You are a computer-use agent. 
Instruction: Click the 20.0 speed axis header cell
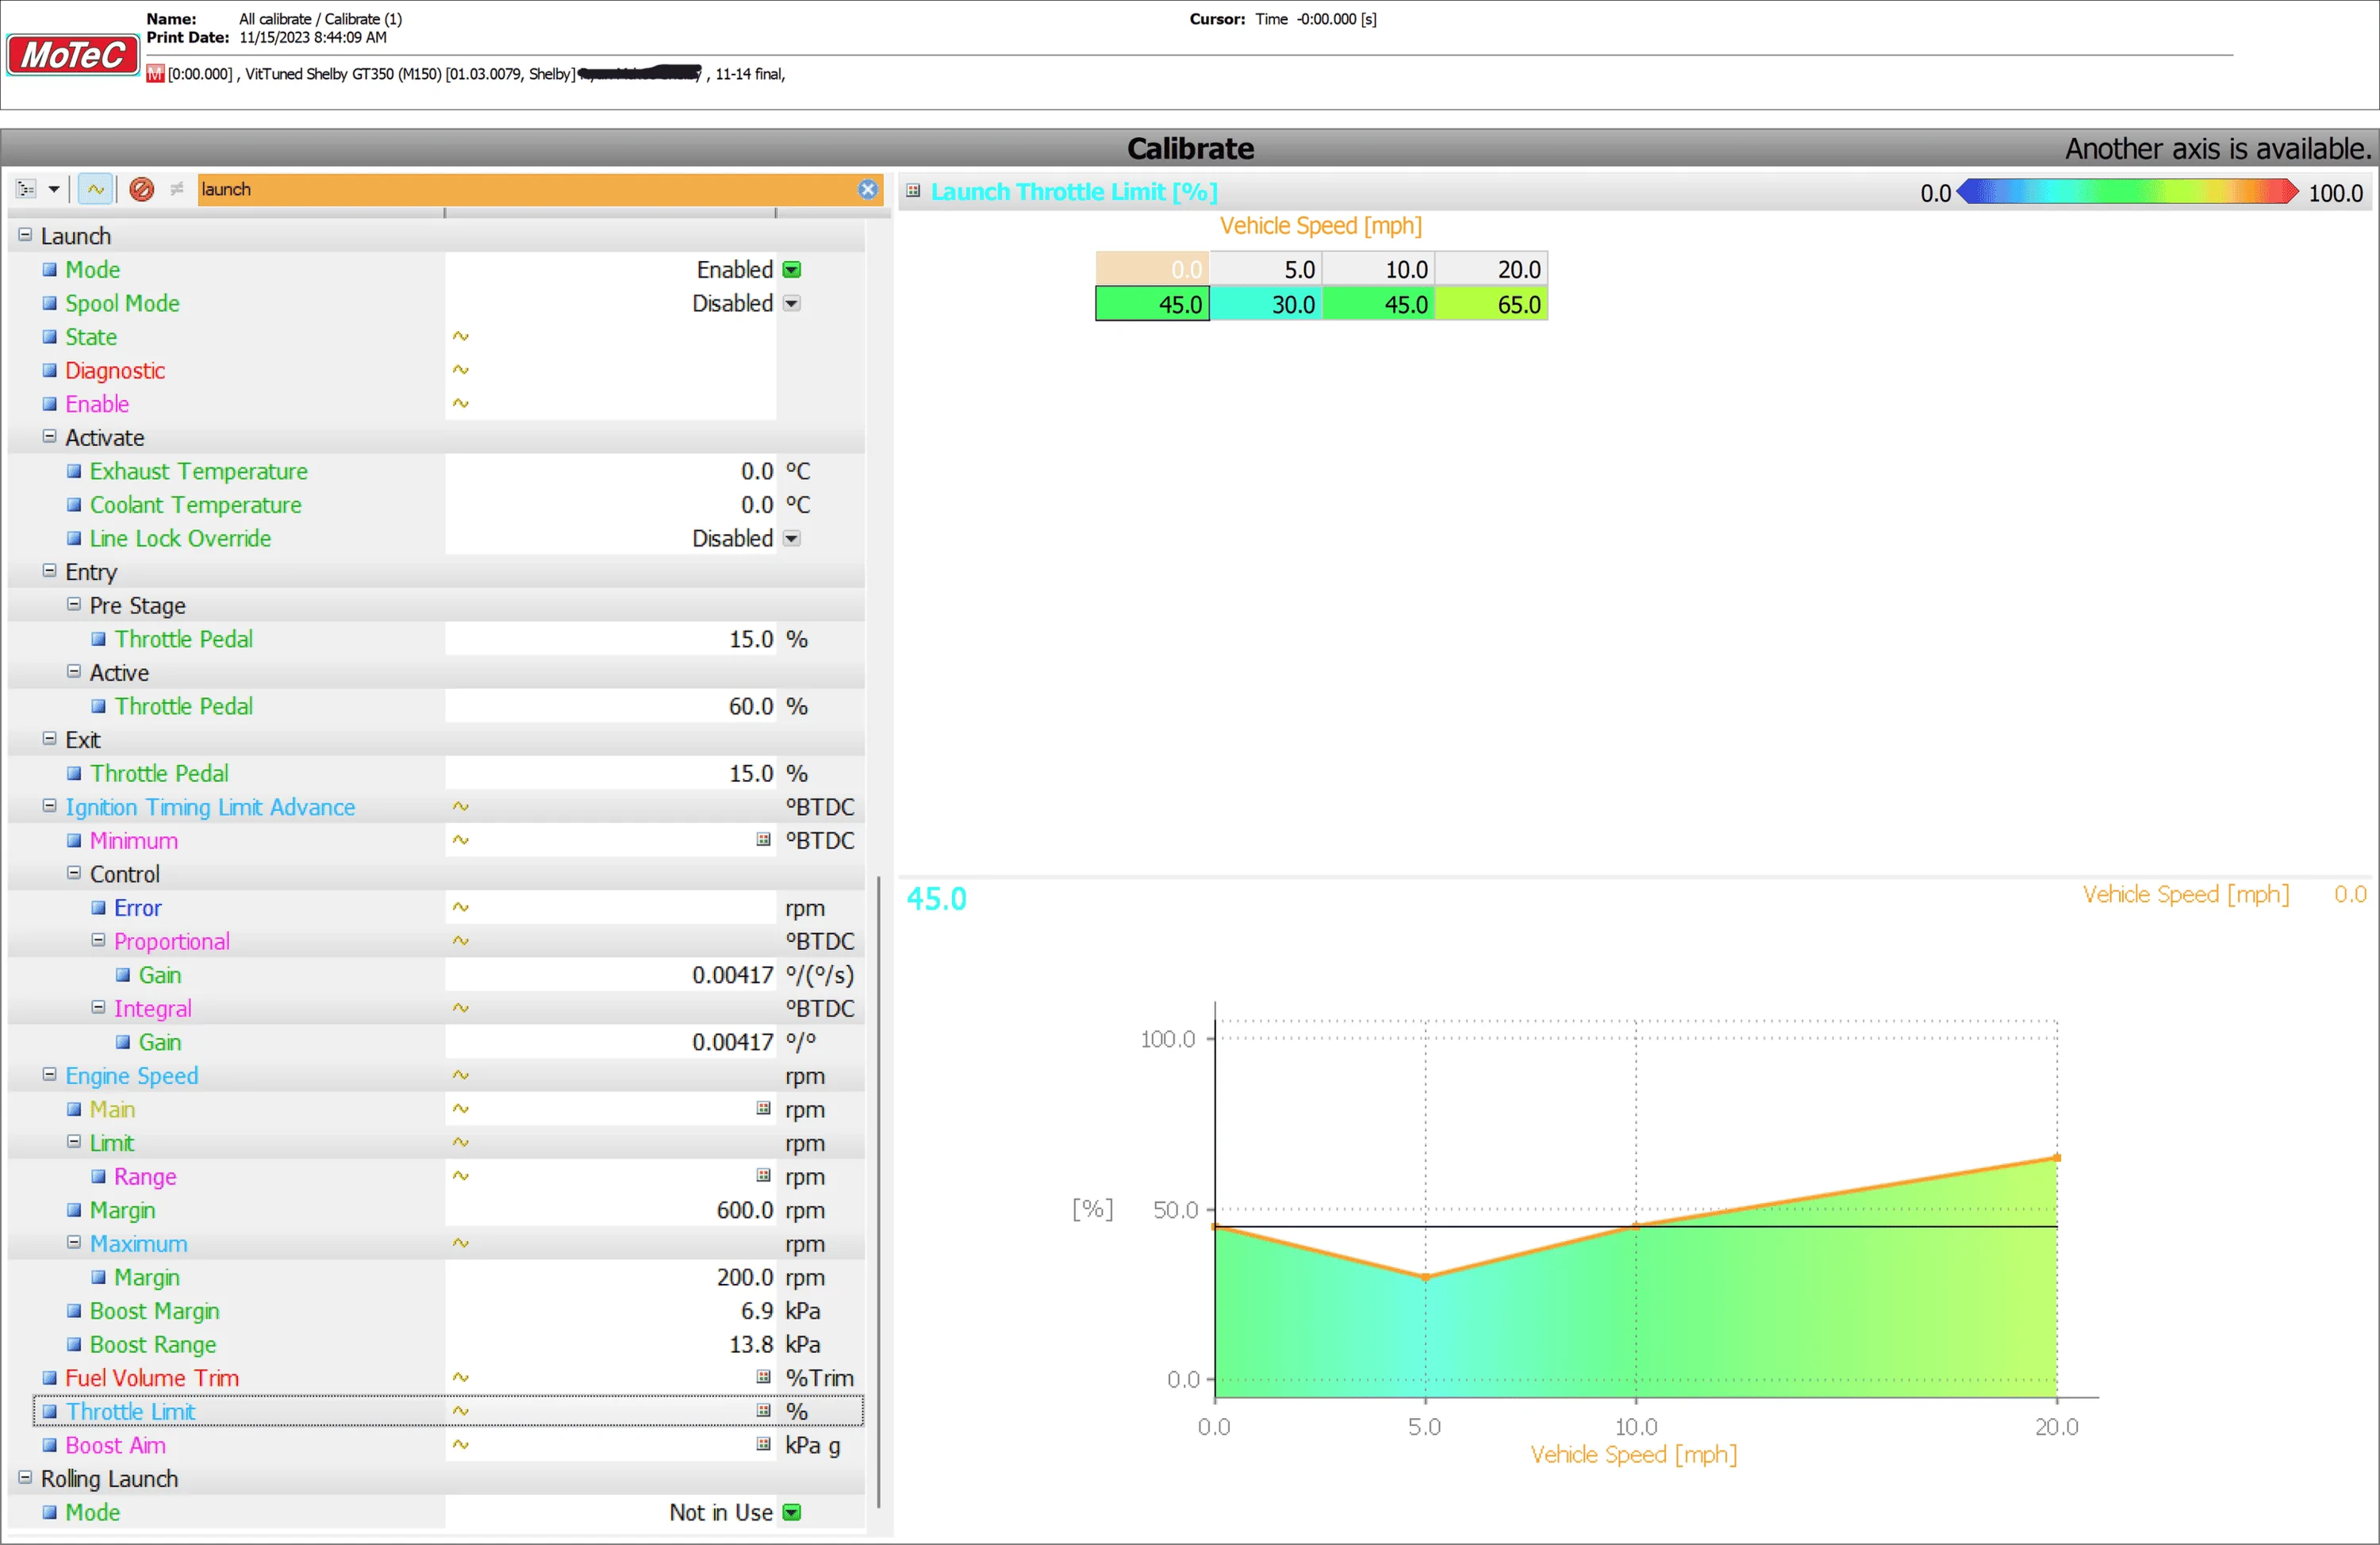click(x=1491, y=269)
